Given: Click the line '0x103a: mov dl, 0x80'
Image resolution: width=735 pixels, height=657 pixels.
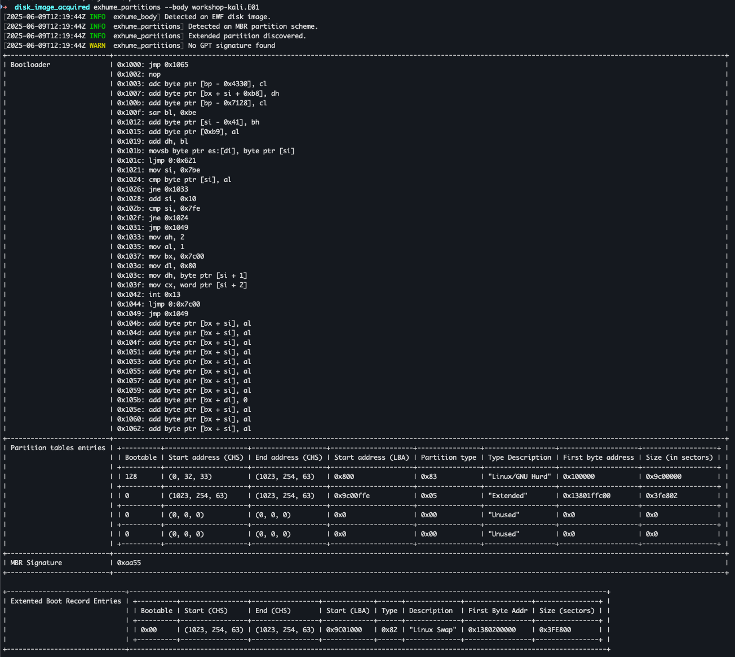Looking at the screenshot, I should click(x=157, y=266).
